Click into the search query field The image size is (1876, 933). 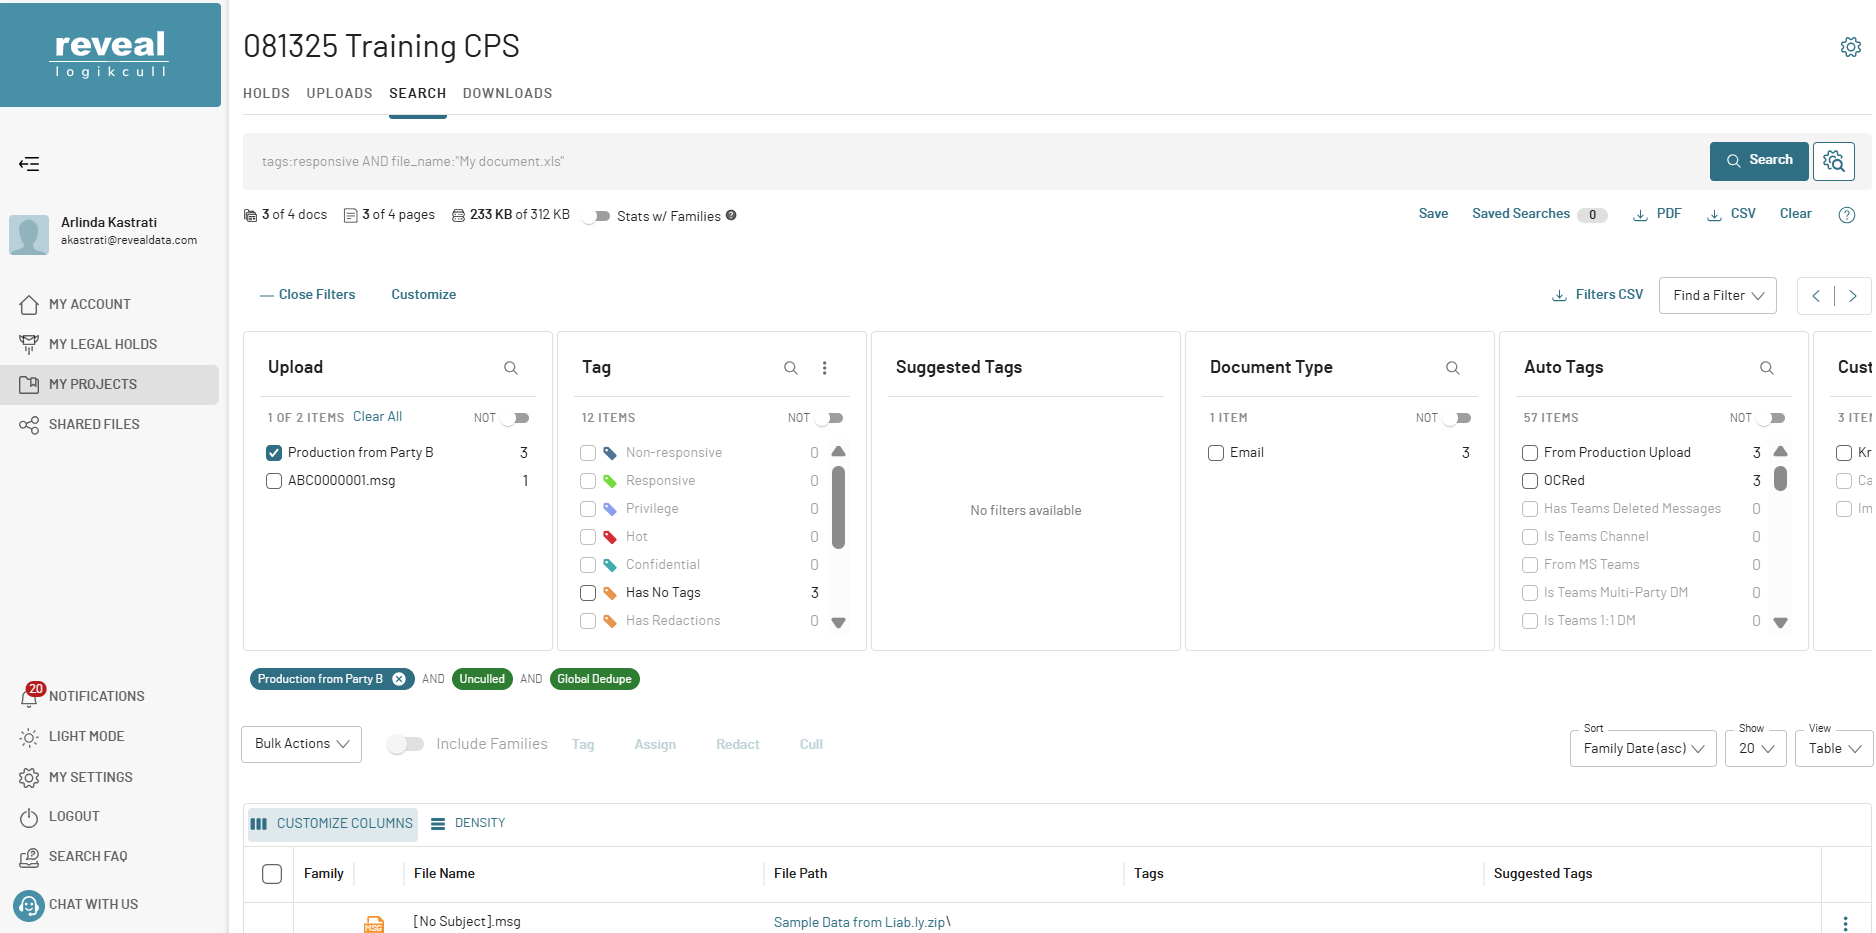pos(975,161)
